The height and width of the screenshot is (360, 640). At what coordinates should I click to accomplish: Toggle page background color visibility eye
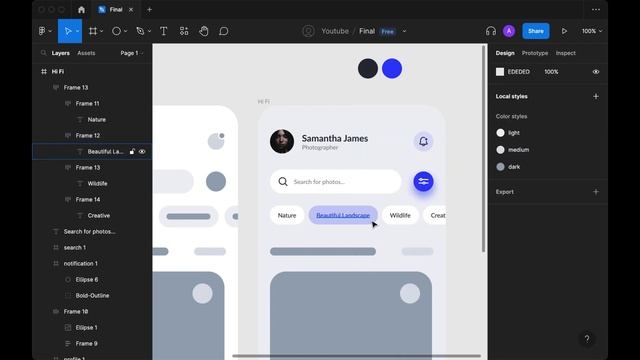596,72
